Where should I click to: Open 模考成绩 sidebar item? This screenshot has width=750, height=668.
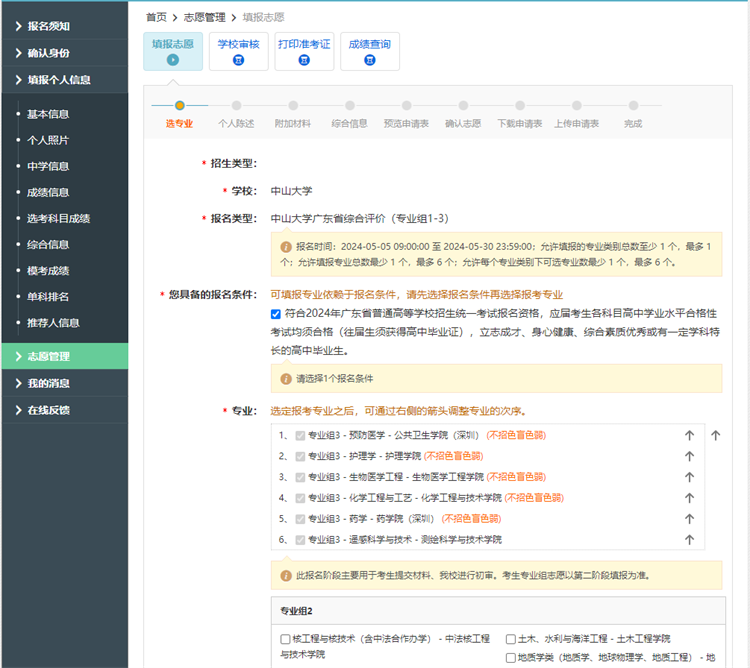pyautogui.click(x=48, y=271)
